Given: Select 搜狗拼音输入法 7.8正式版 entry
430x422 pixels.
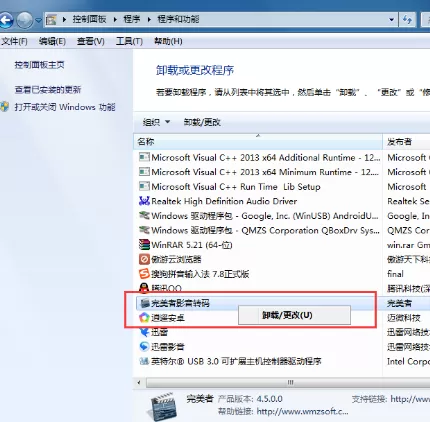Looking at the screenshot, I should click(200, 274).
